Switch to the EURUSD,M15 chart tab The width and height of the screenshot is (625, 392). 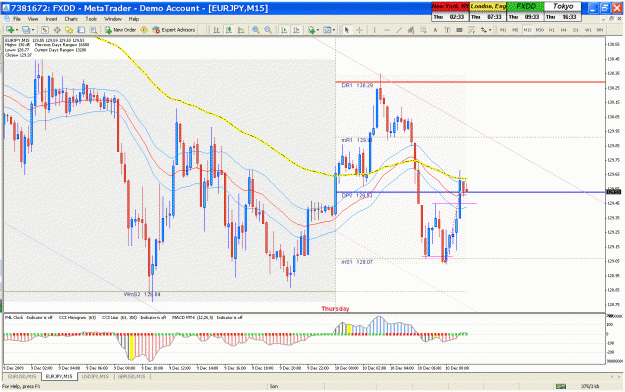22,376
